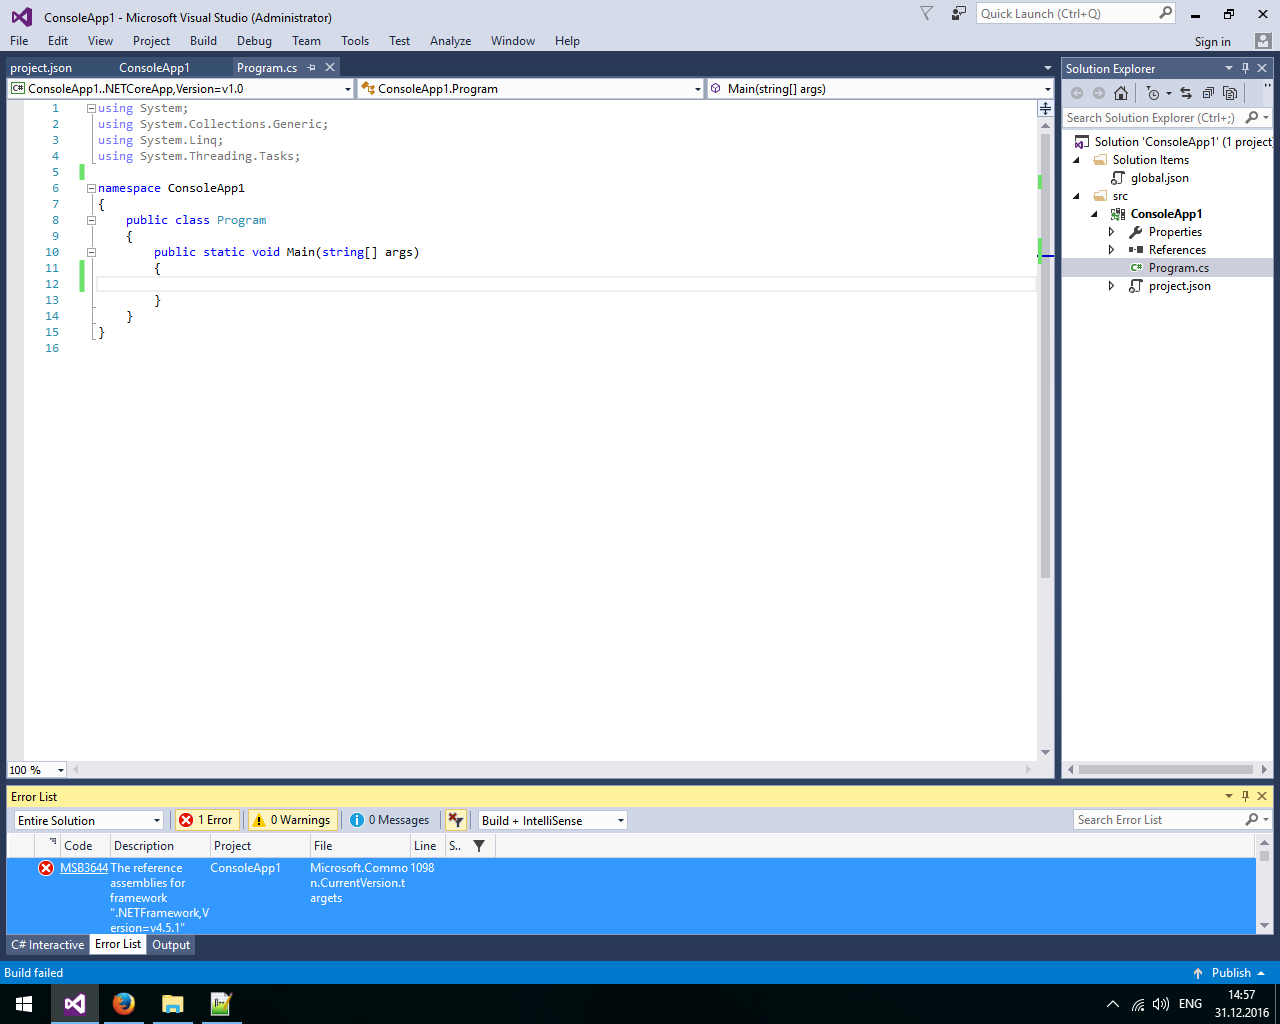Click the Forward arrow in Solution Explorer
This screenshot has width=1280, height=1024.
coord(1099,93)
